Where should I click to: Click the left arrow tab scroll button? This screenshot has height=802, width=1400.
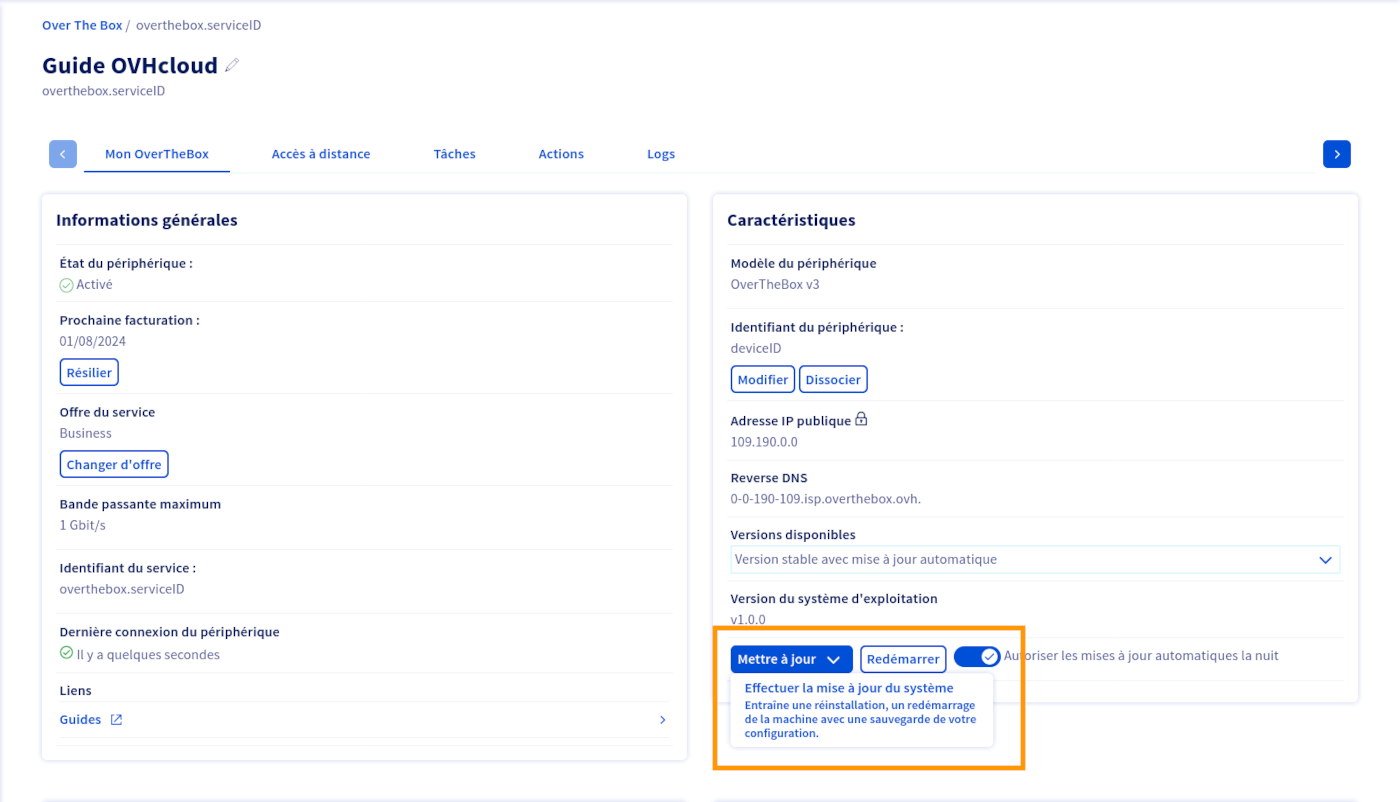pyautogui.click(x=63, y=154)
